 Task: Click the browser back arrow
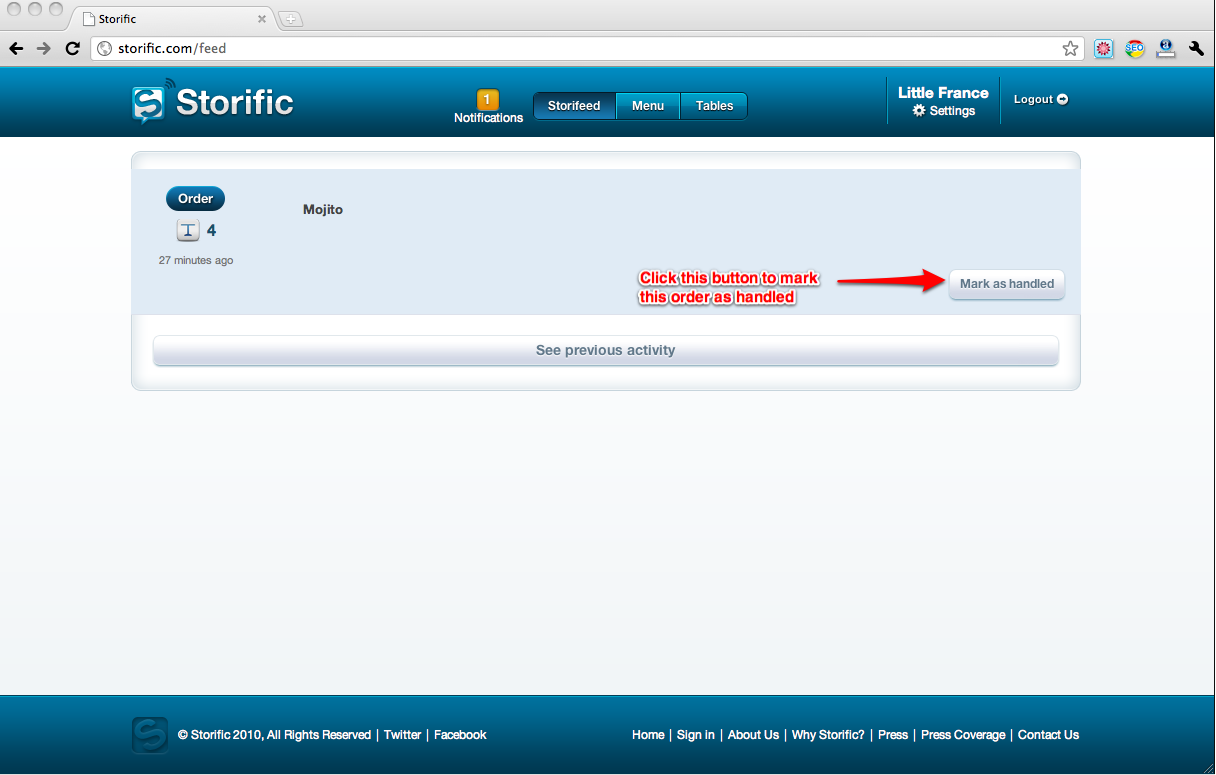tap(17, 48)
